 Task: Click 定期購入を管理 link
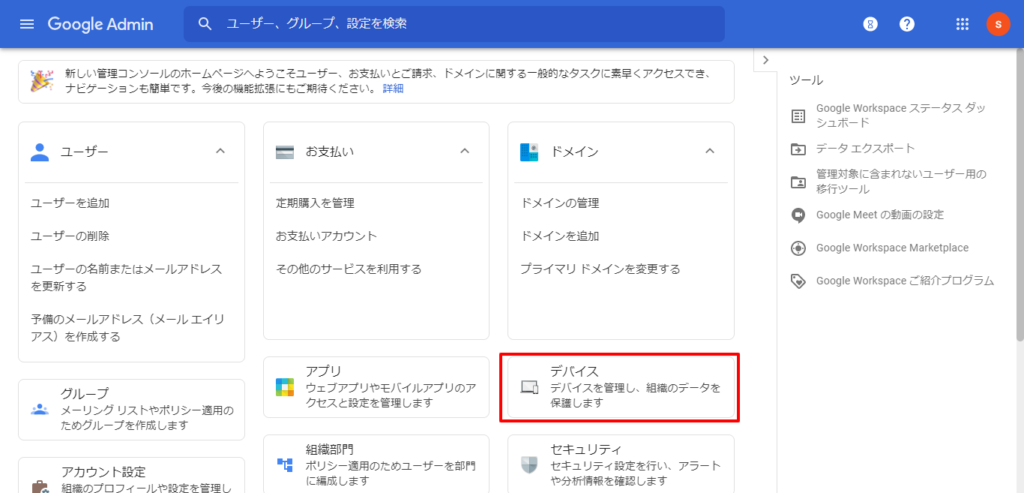tap(315, 203)
